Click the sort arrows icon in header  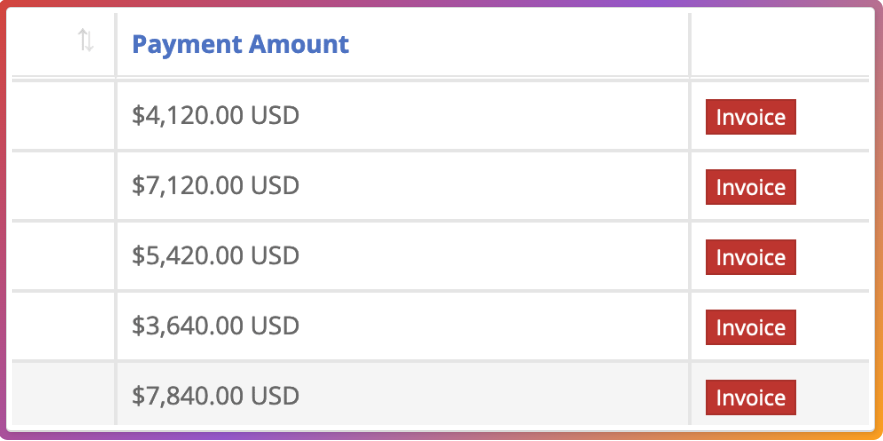[86, 42]
